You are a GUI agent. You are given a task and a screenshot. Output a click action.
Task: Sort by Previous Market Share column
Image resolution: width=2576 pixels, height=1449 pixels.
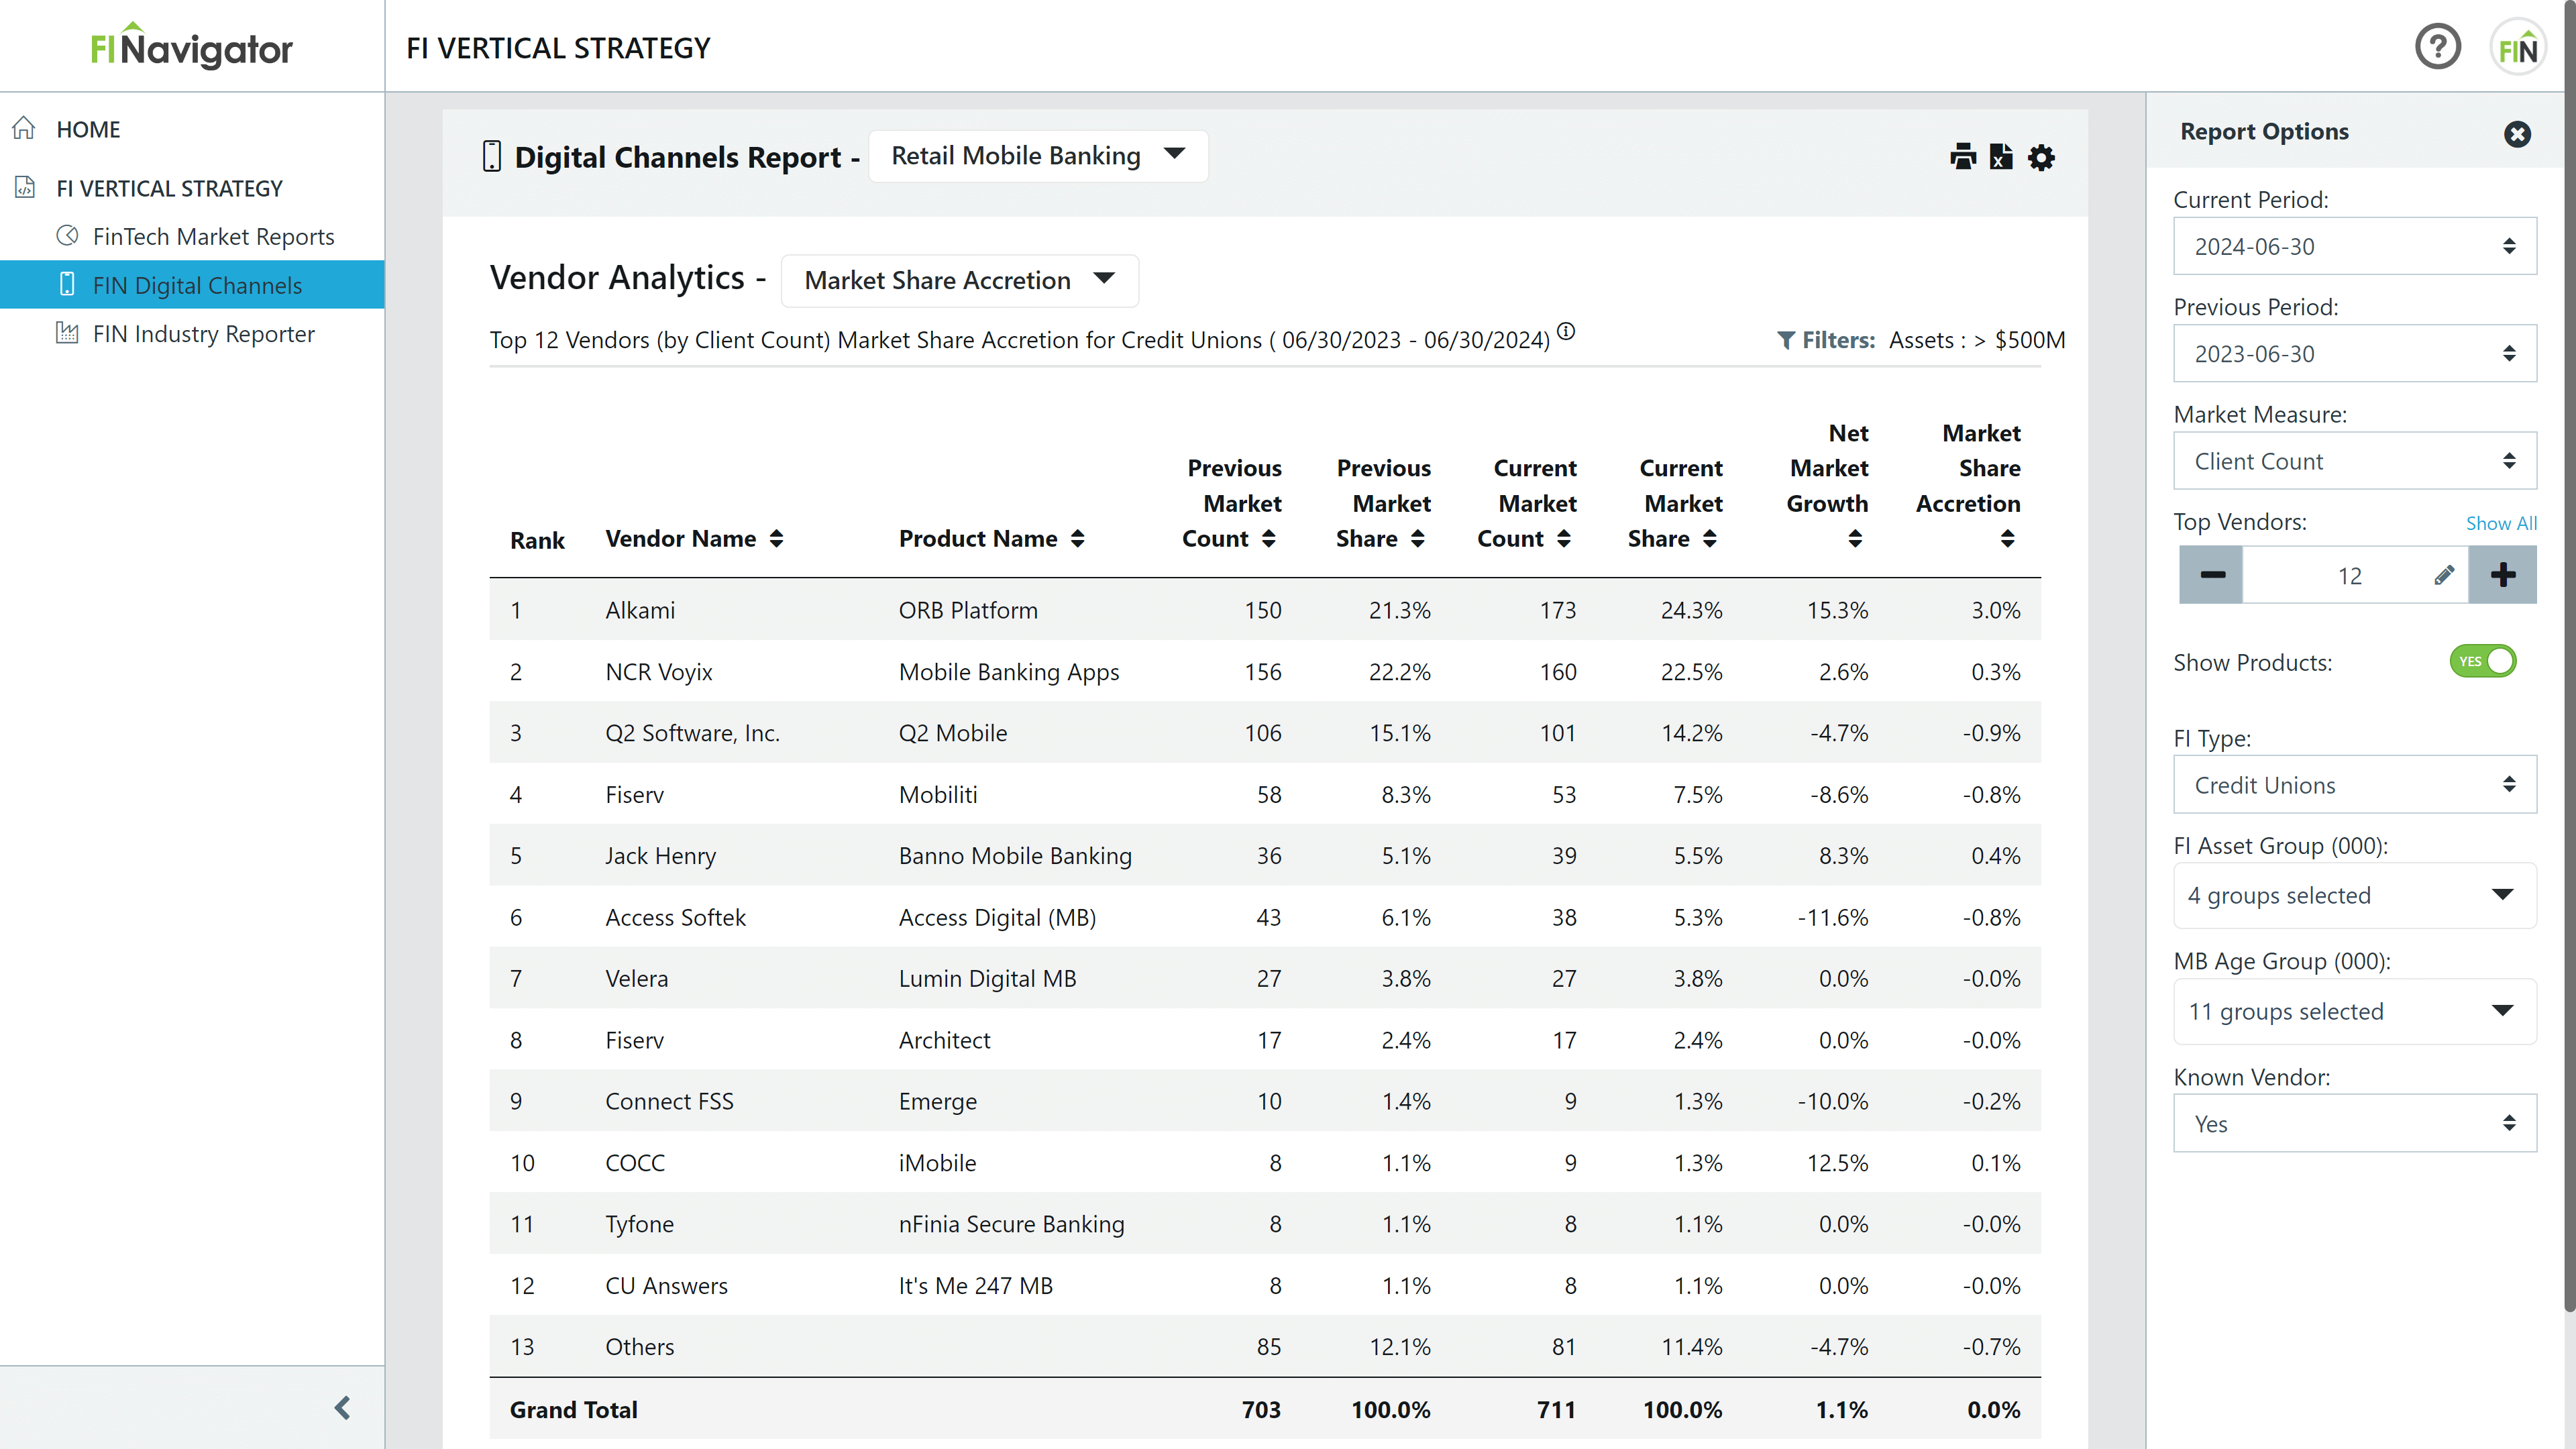[x=1417, y=539]
